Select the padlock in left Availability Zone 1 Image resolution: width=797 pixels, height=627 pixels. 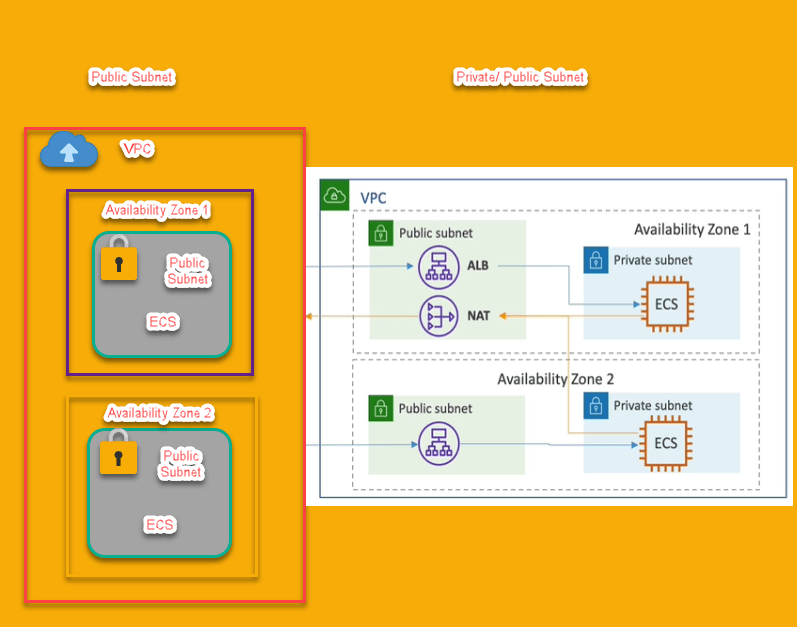point(119,258)
